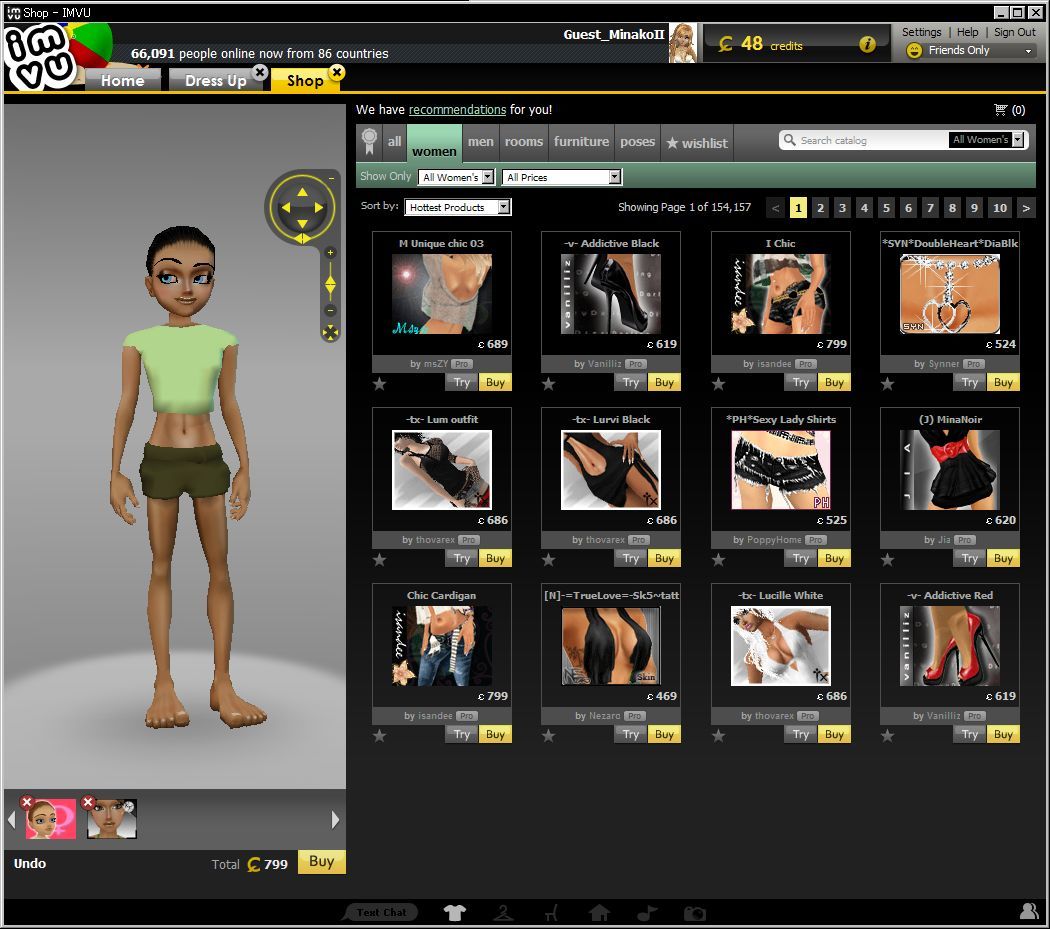The image size is (1050, 929).
Task: Rotate avatar camera right arrow
Action: point(319,208)
